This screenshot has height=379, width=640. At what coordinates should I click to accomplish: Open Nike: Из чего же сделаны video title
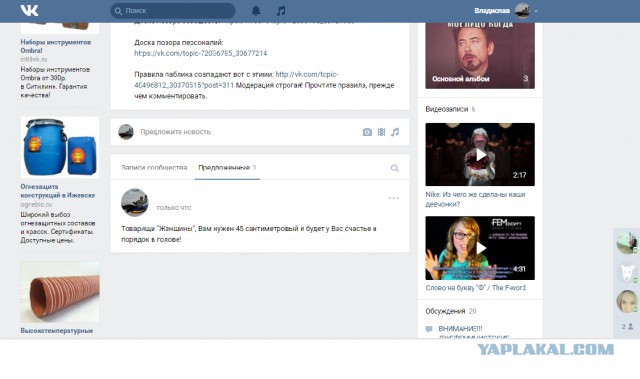point(475,199)
